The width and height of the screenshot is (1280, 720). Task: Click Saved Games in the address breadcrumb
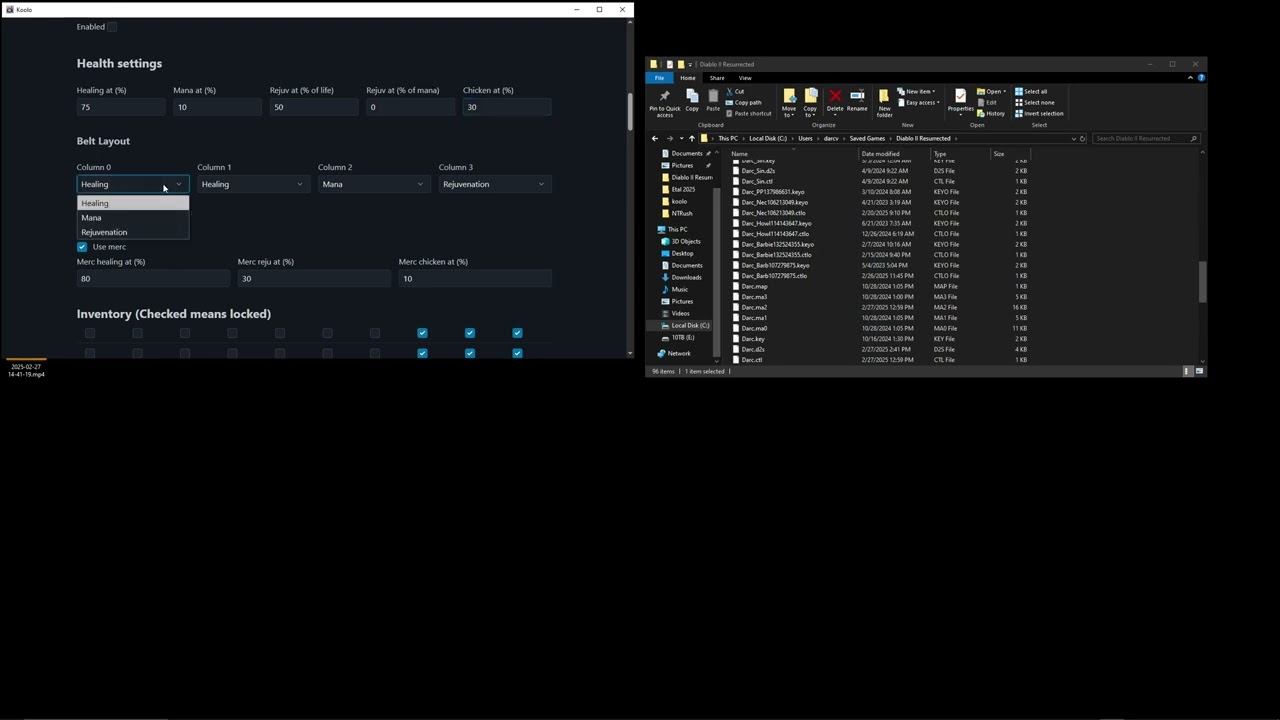867,139
